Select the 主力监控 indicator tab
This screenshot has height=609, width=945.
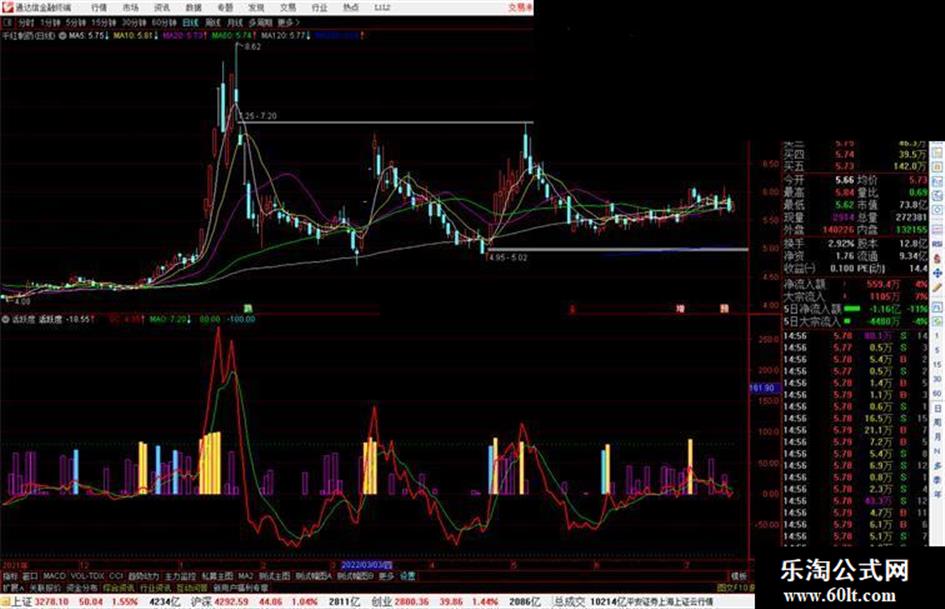pos(180,576)
